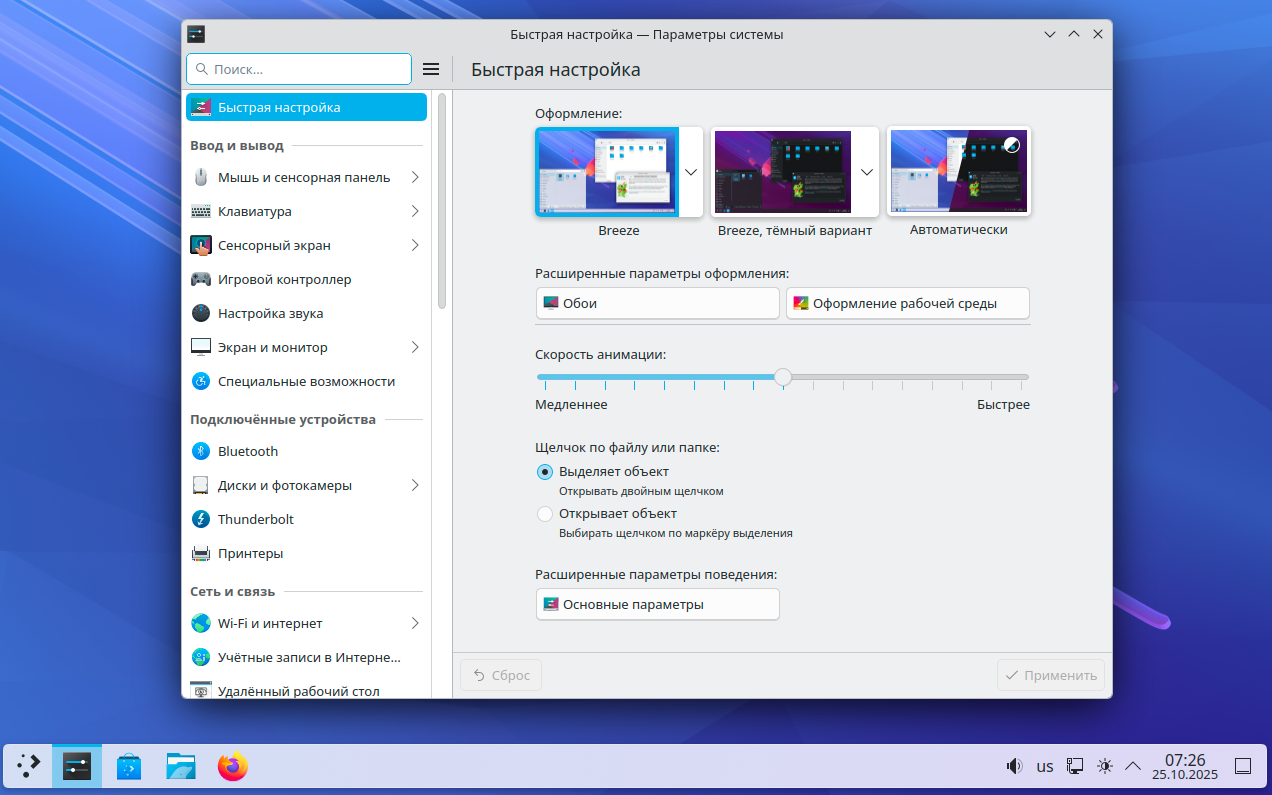The image size is (1272, 795).
Task: Open Принтеры settings page
Action: [306, 553]
